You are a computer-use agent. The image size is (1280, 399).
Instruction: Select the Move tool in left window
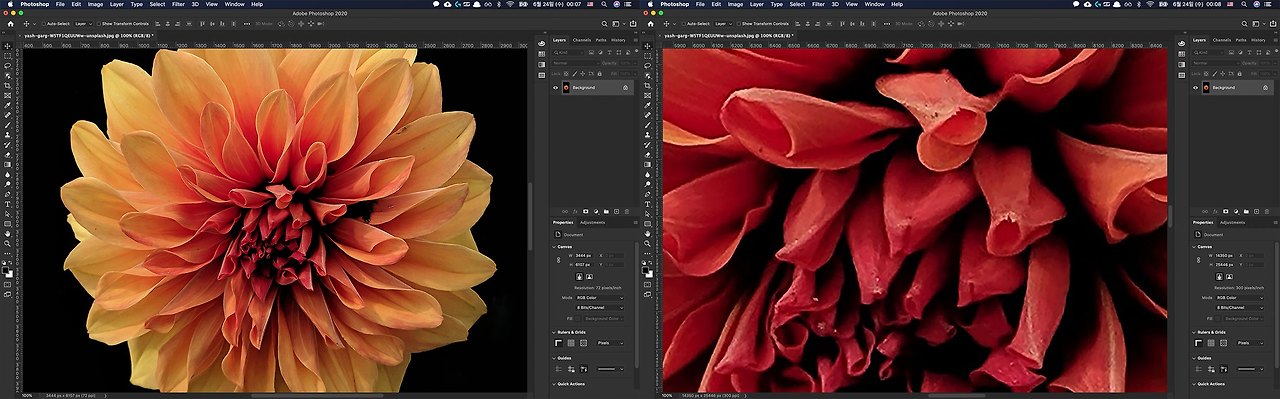7,45
